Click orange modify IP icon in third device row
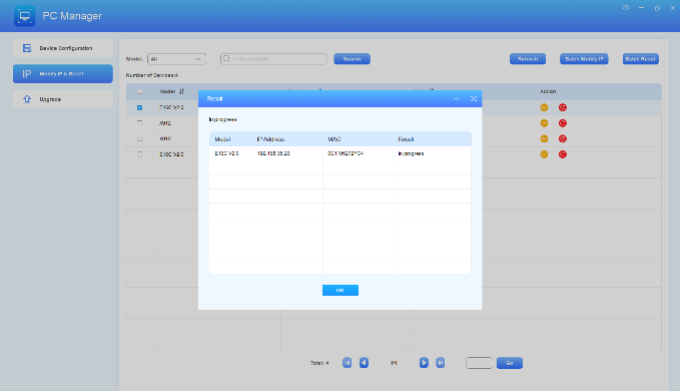Viewport: 680px width, 391px height. (x=544, y=139)
